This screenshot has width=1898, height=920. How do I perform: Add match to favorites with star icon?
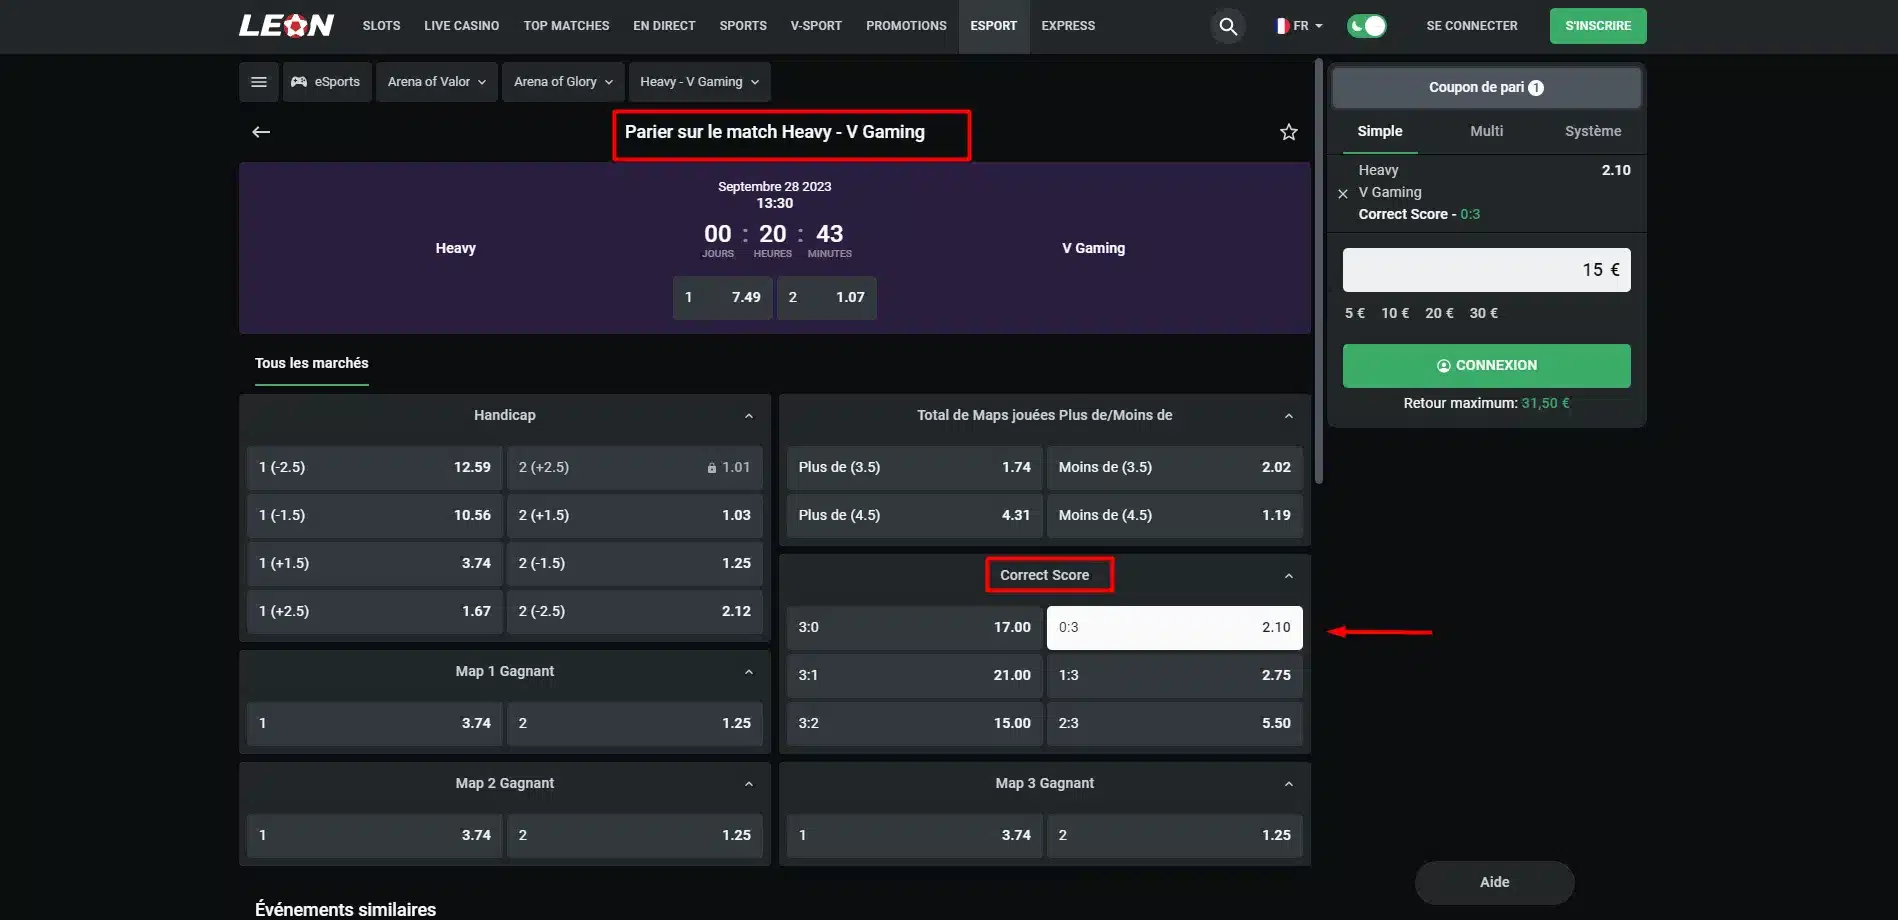[1289, 132]
